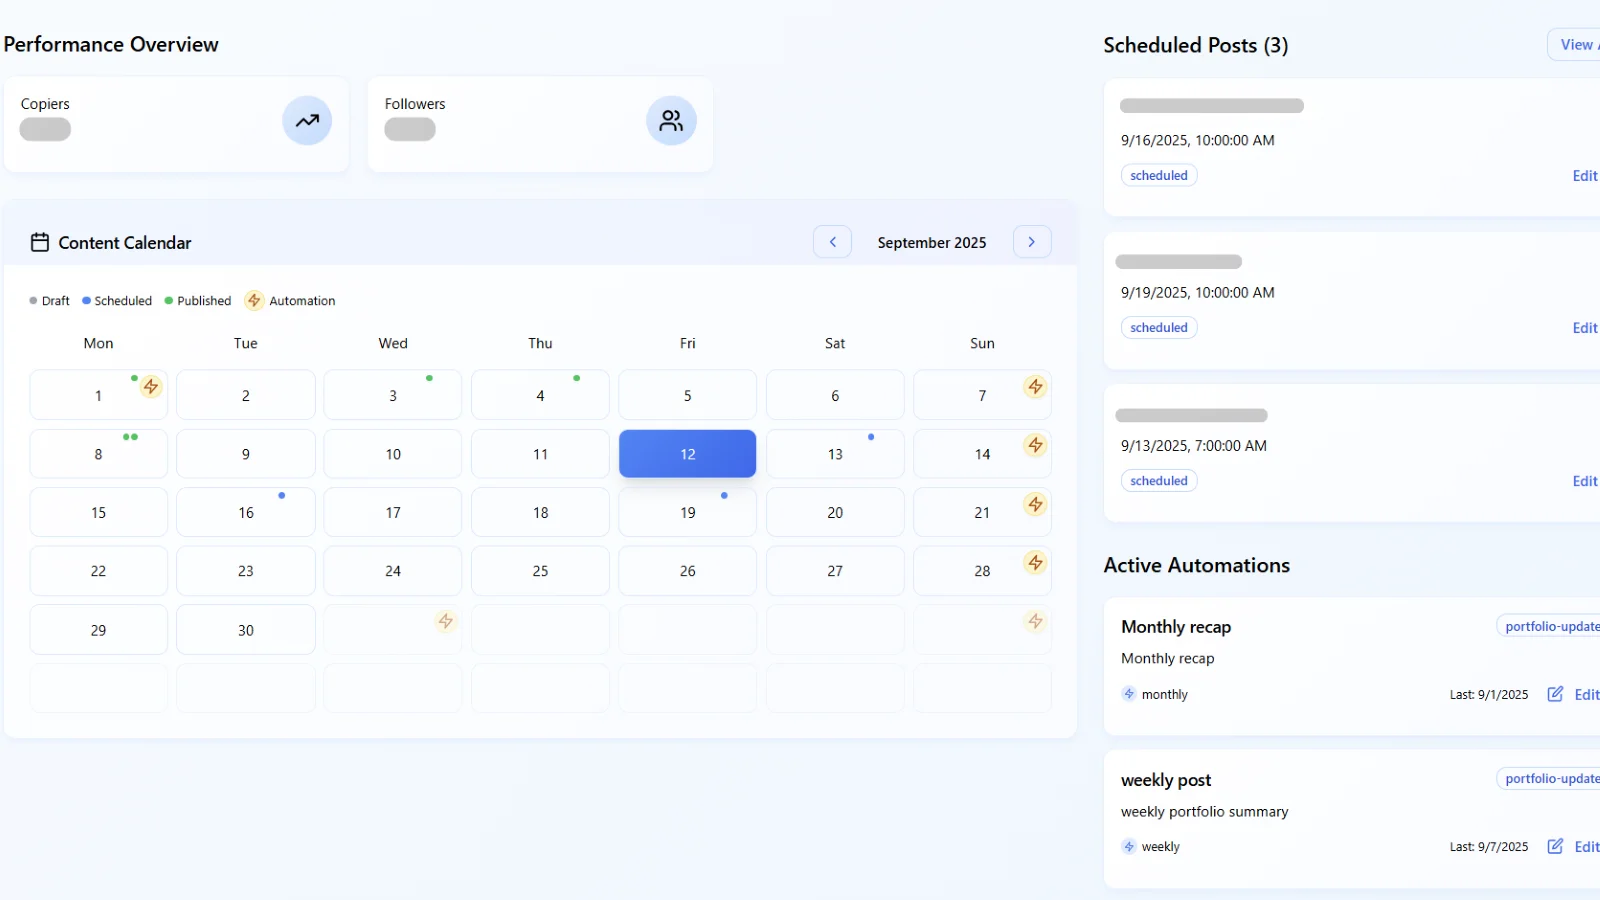Click the Monthly recap edit pencil icon
The width and height of the screenshot is (1600, 900).
coord(1555,694)
